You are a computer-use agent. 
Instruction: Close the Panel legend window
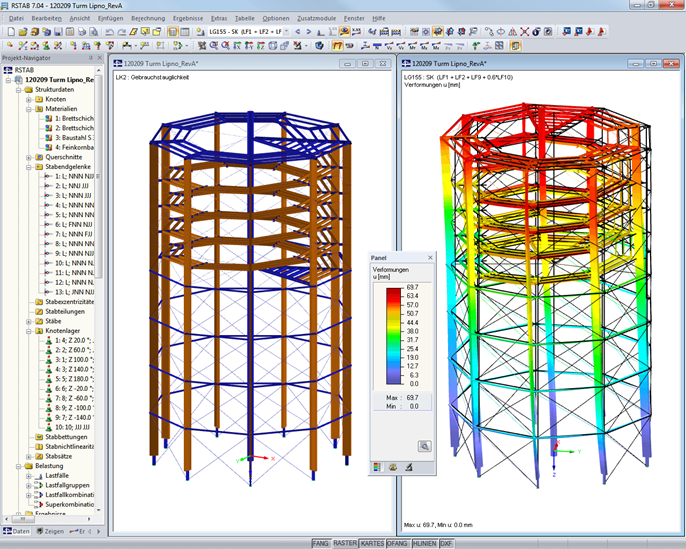tap(431, 257)
